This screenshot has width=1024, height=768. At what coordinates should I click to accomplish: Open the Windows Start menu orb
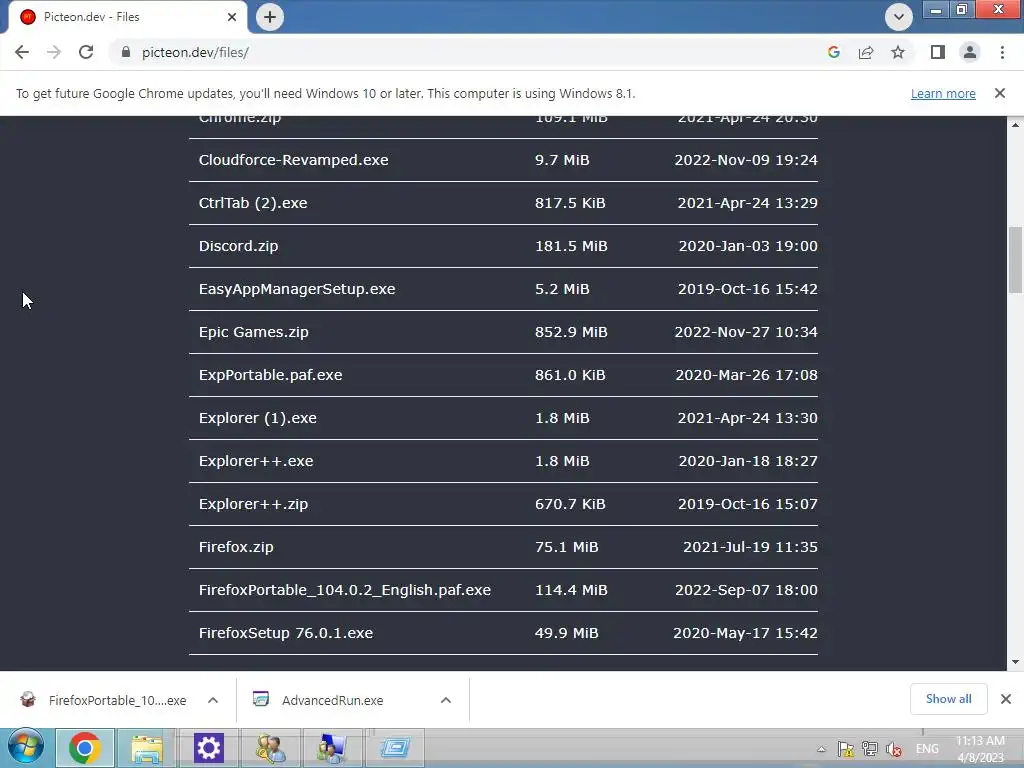pos(26,747)
